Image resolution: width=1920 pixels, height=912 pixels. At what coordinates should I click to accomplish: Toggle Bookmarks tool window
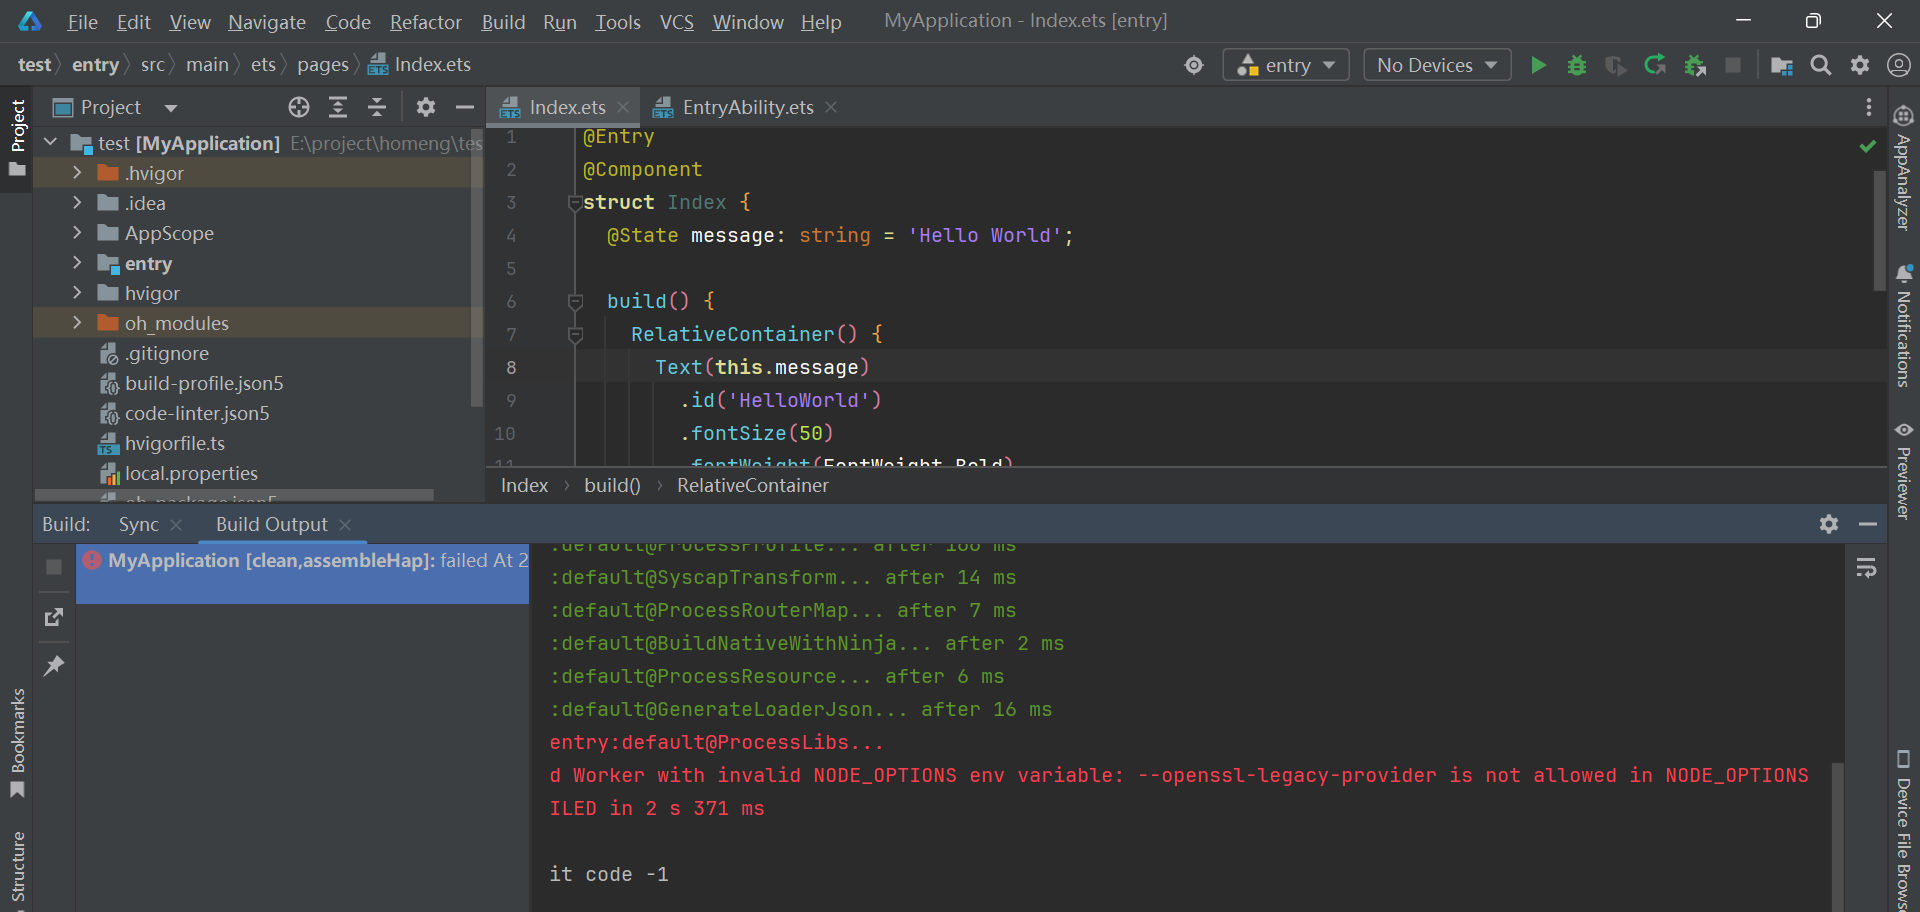click(17, 743)
